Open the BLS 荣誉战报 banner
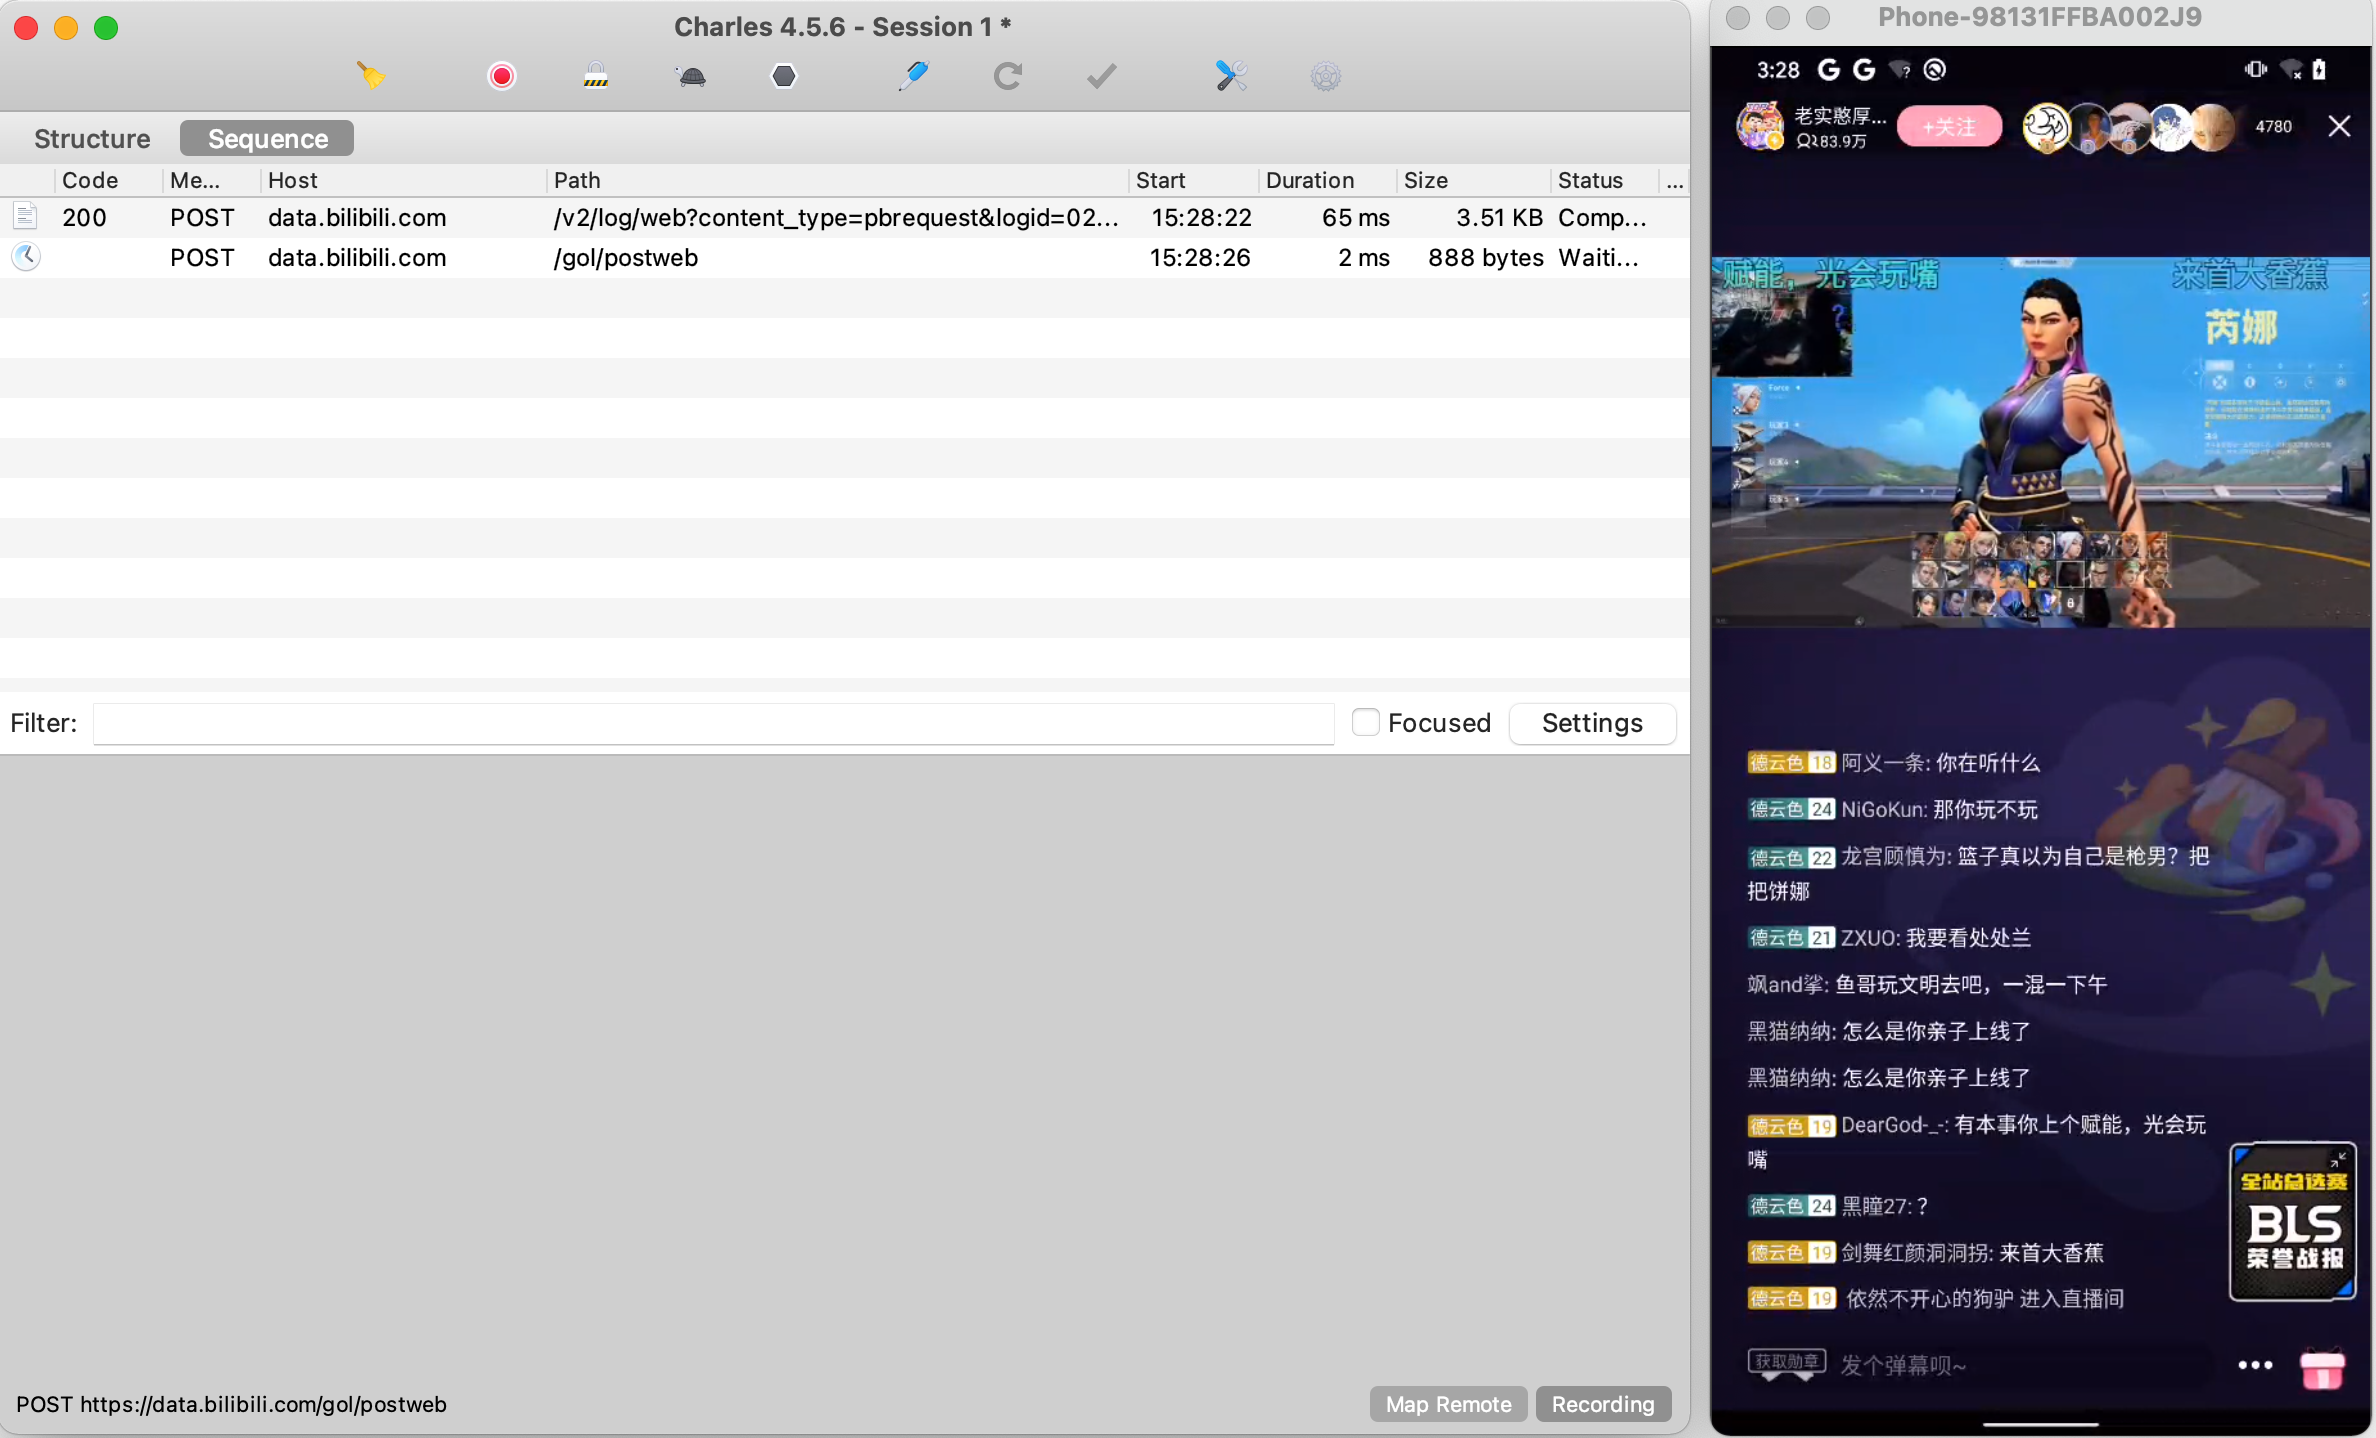 [2292, 1221]
